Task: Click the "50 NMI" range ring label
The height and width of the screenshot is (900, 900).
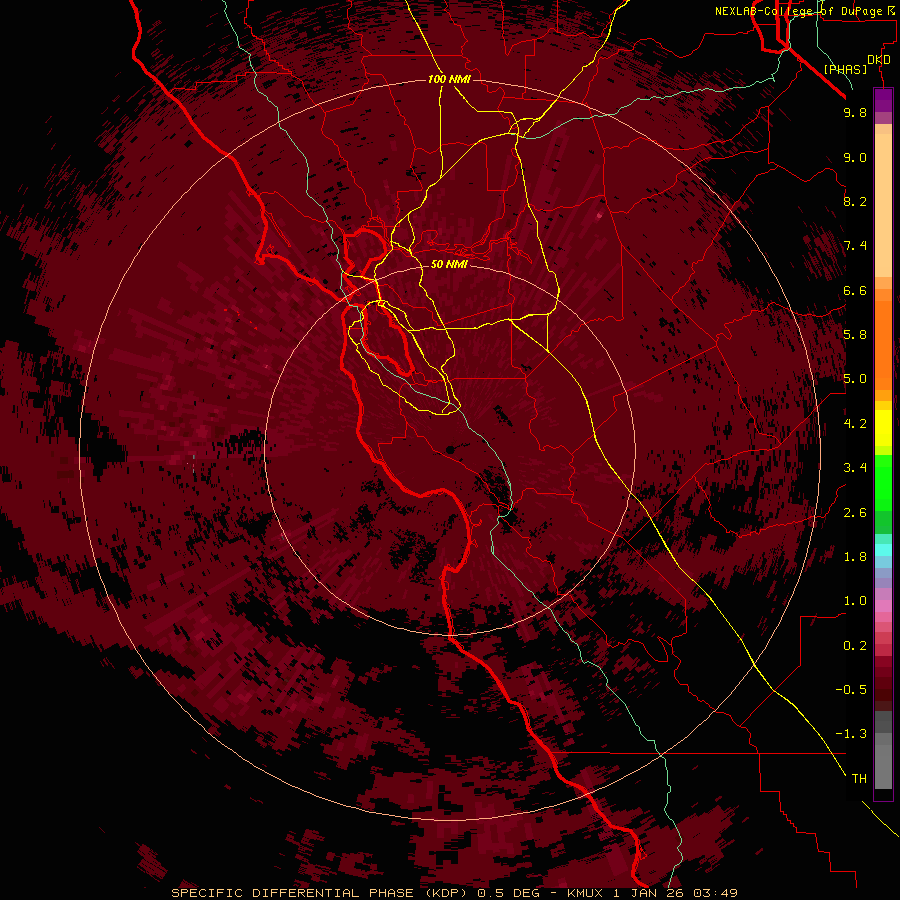Action: click(x=449, y=264)
